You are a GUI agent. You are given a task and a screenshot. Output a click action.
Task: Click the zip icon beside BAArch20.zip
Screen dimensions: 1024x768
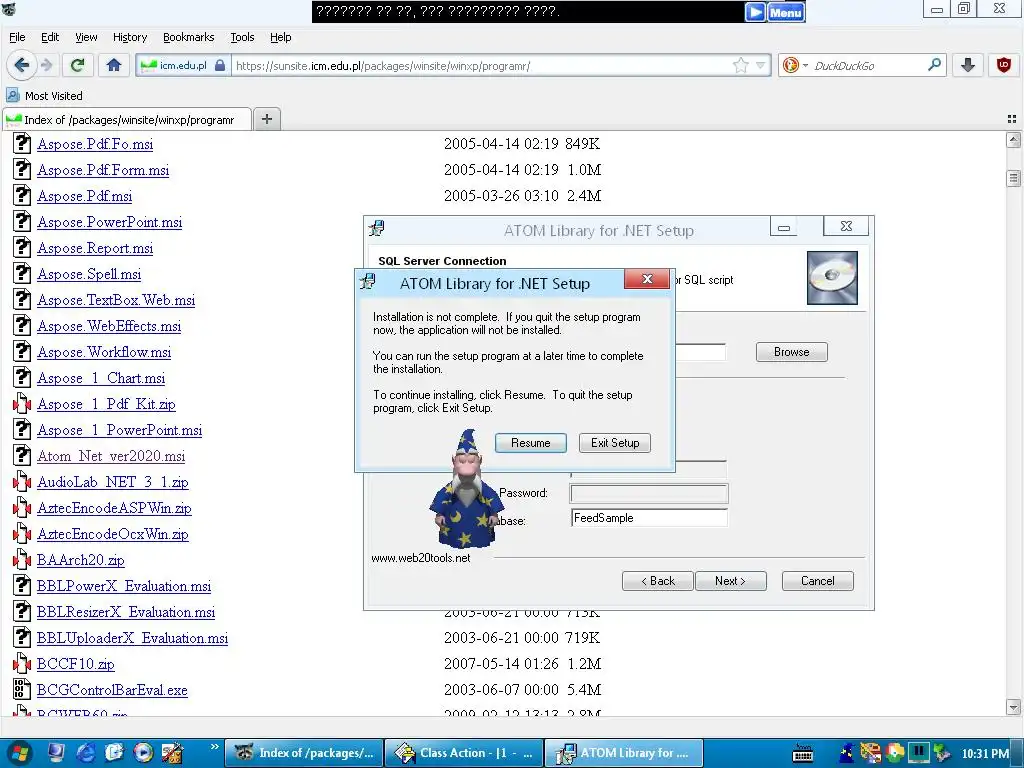22,560
